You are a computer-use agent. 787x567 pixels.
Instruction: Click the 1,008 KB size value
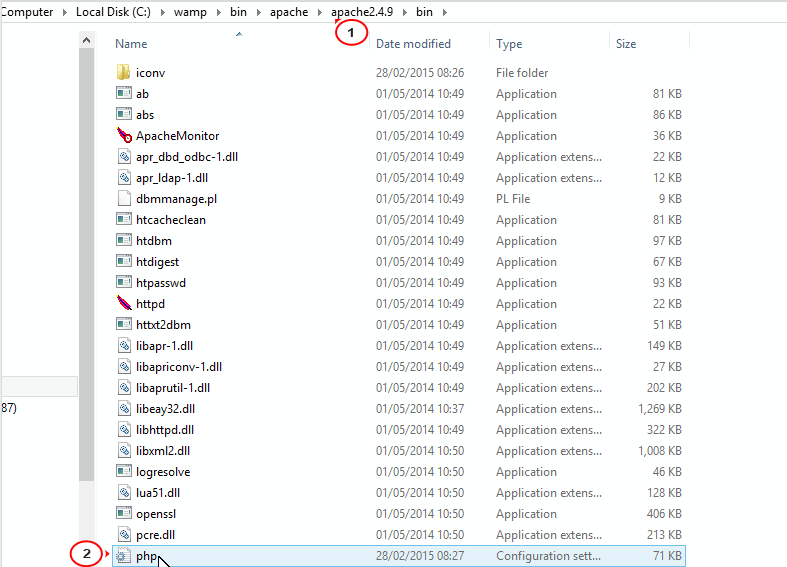pos(660,451)
